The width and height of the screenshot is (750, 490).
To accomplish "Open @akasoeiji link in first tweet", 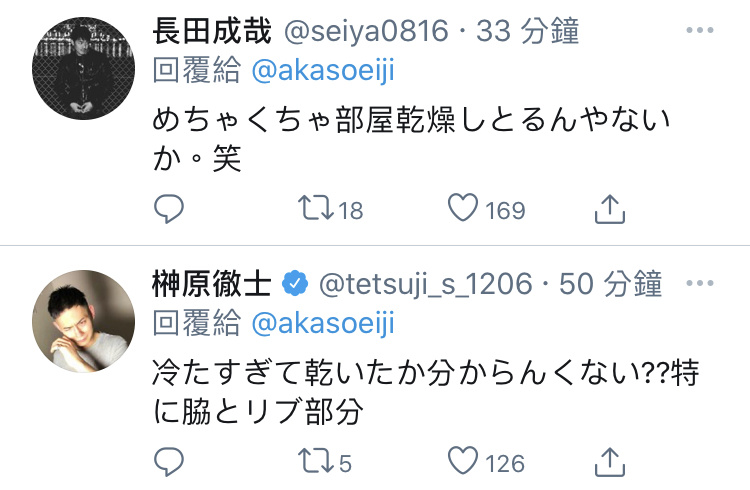I will click(x=323, y=71).
